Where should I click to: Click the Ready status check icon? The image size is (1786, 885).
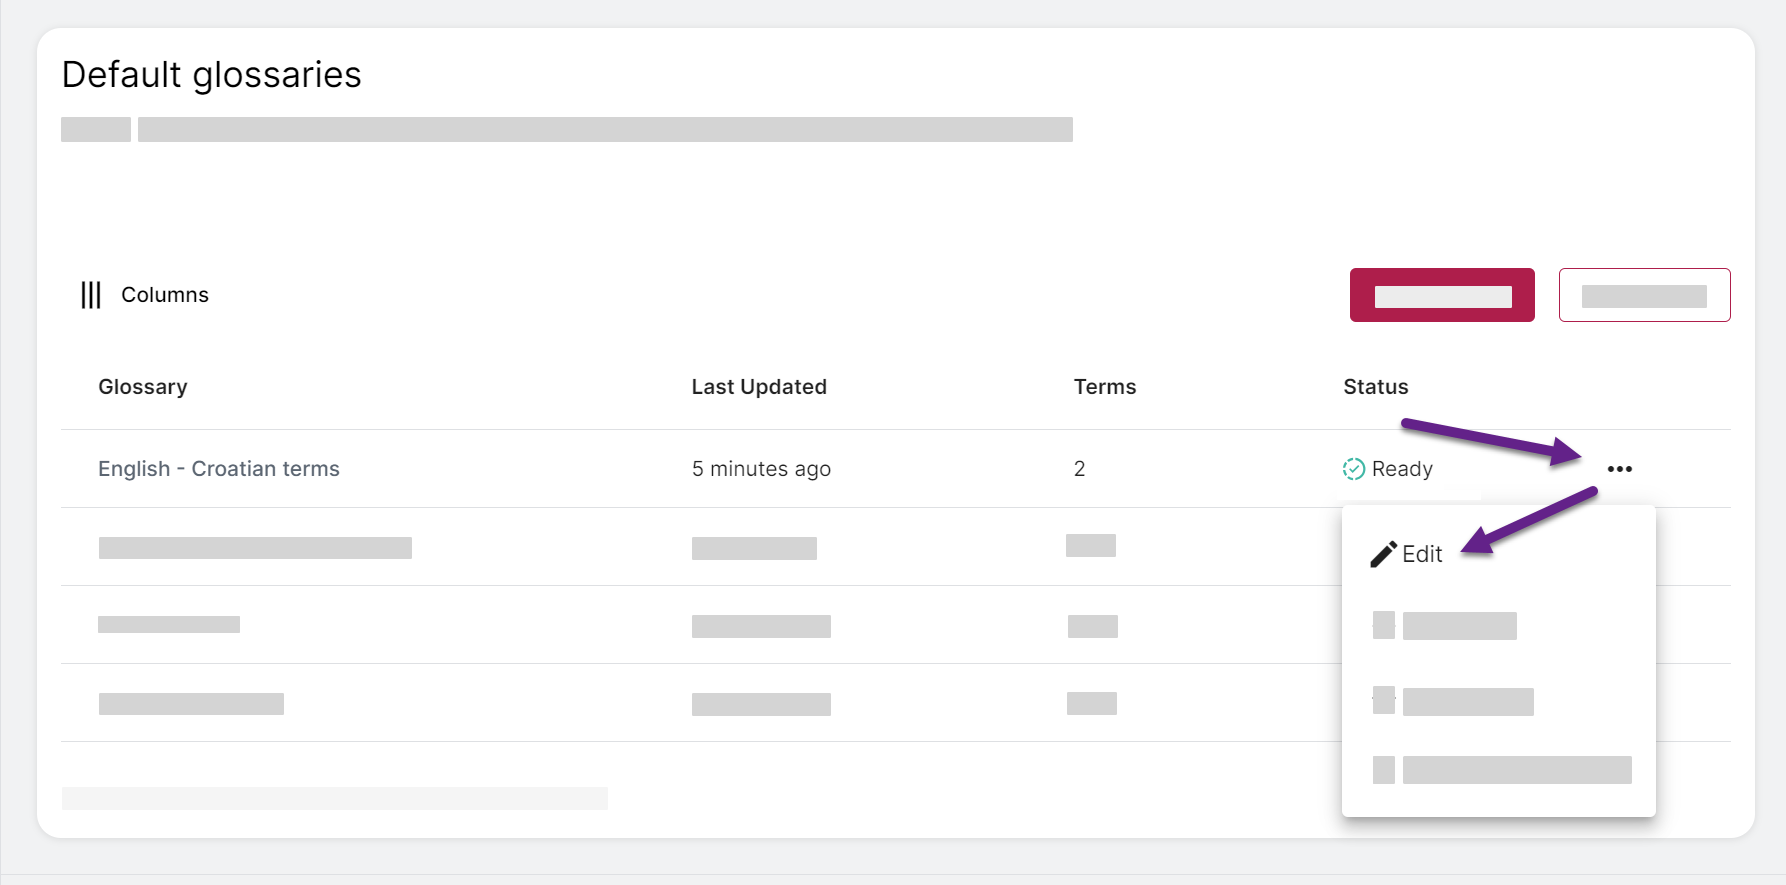point(1353,469)
